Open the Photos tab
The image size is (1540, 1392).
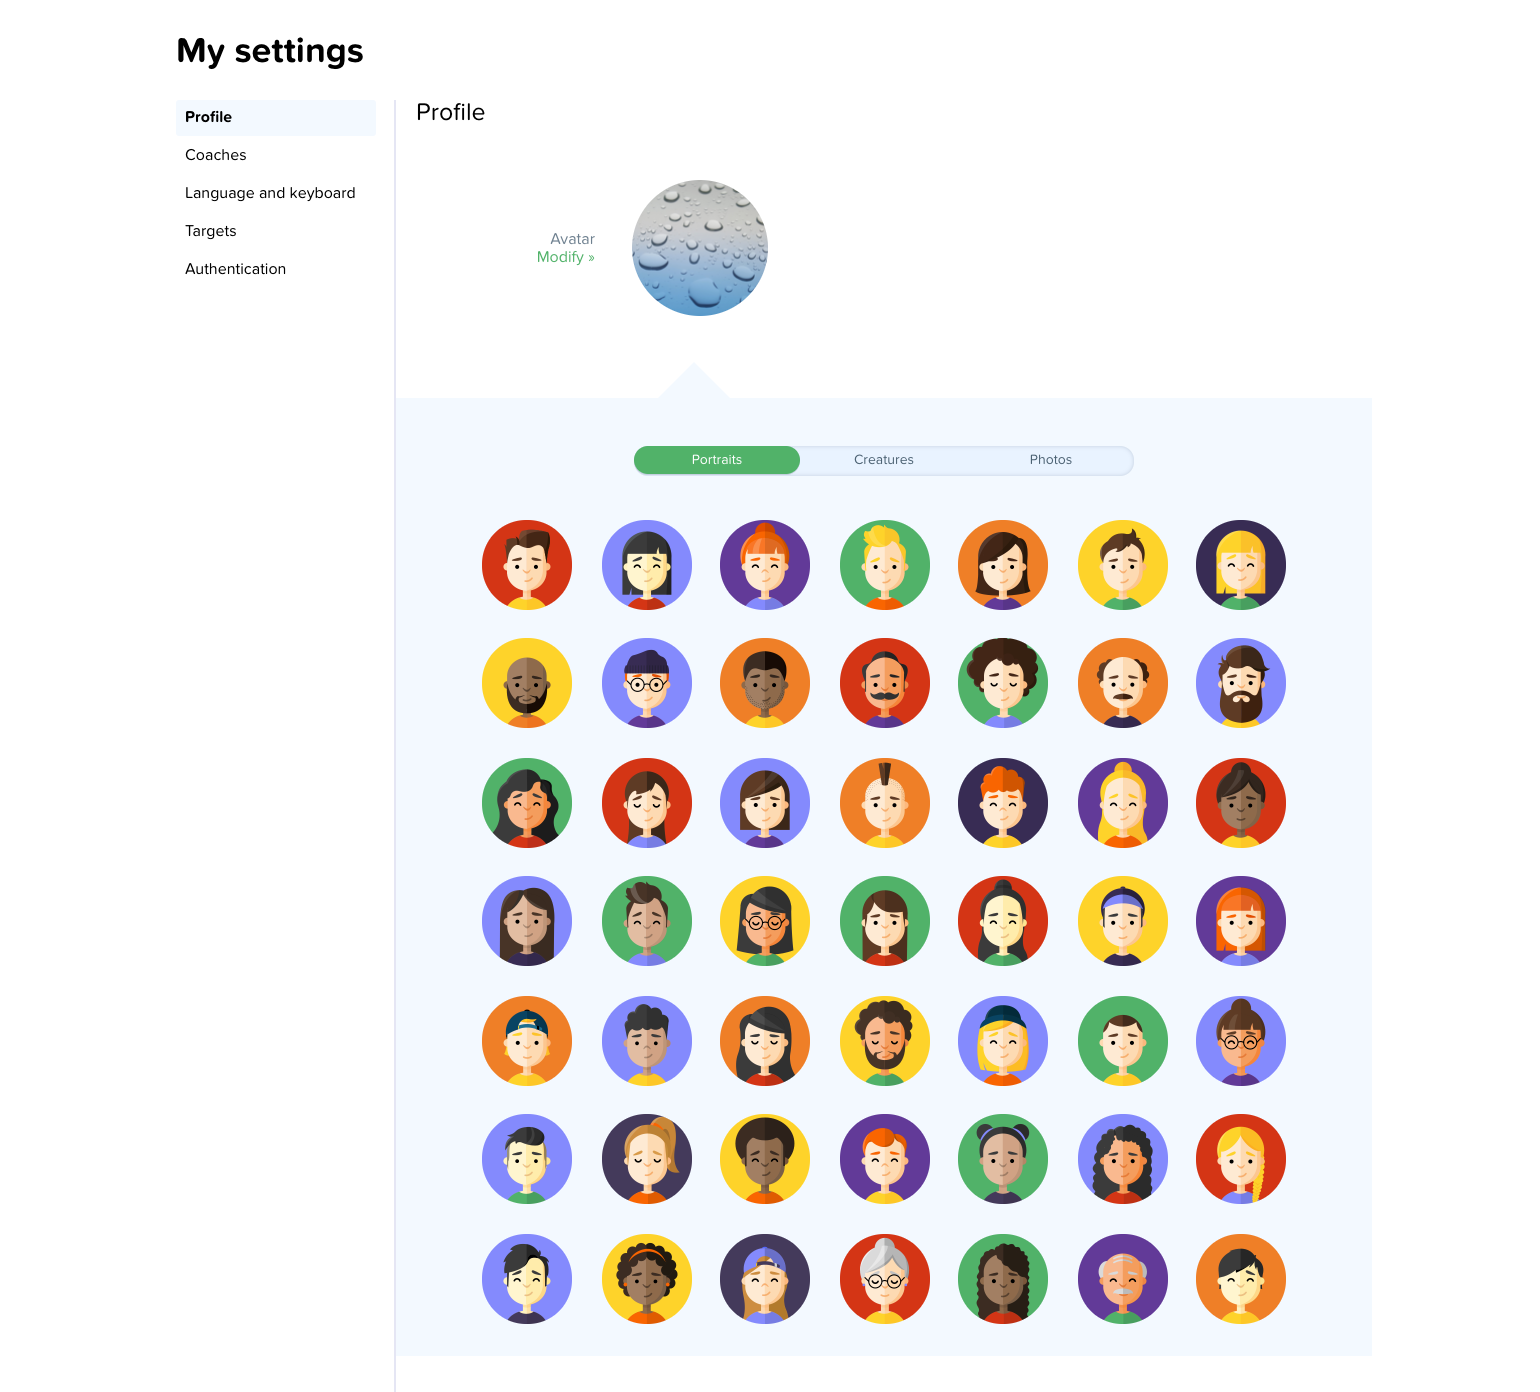pyautogui.click(x=1051, y=460)
